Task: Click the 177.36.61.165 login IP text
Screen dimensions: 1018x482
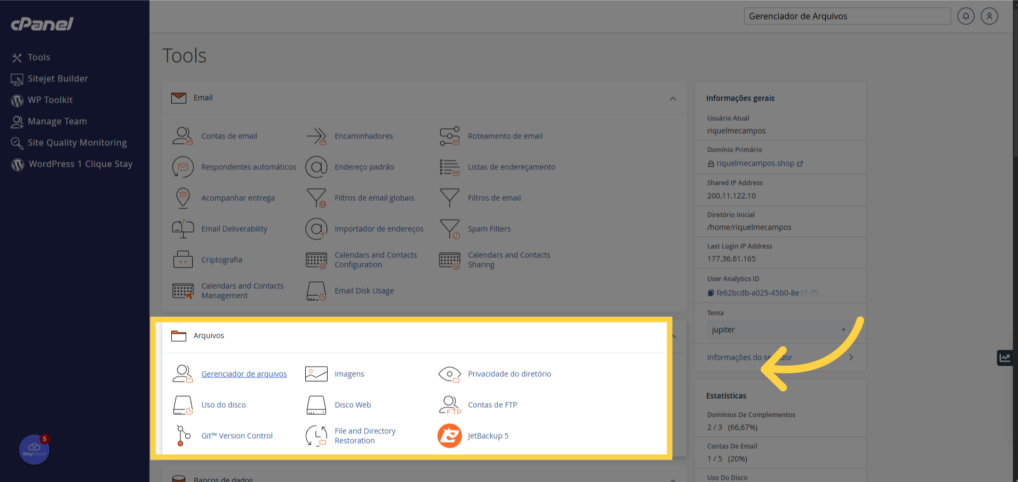Action: click(x=731, y=259)
